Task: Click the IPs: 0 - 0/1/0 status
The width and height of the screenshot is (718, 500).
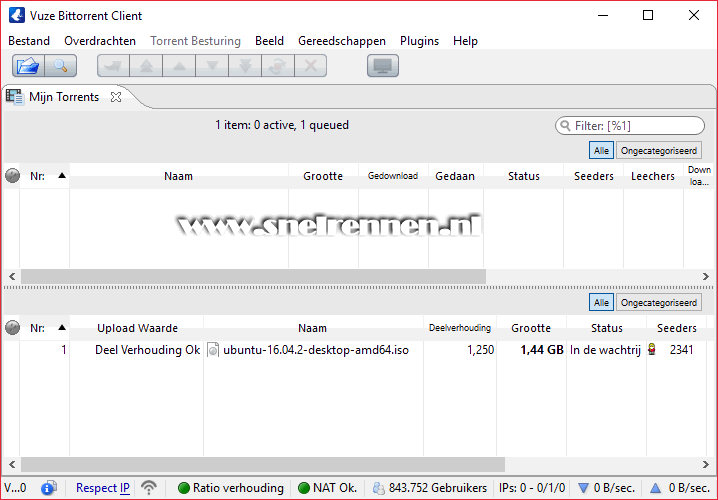Action: [x=532, y=488]
